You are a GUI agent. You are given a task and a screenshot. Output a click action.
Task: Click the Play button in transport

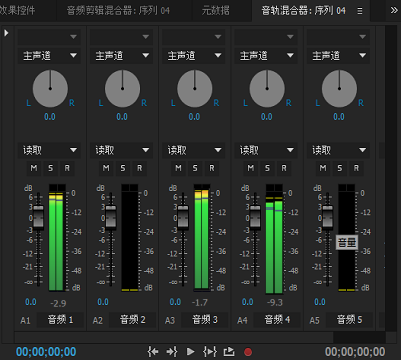pos(191,351)
